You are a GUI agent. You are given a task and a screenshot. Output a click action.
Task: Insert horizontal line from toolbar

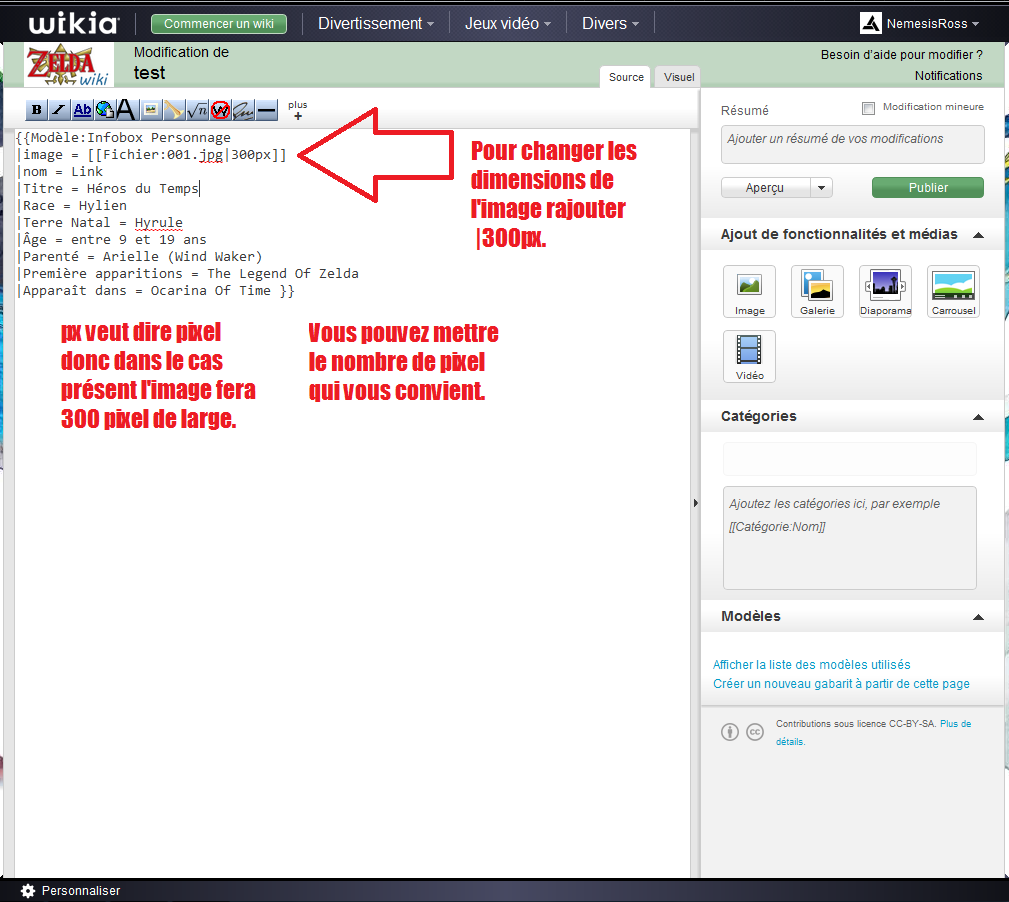click(x=266, y=110)
